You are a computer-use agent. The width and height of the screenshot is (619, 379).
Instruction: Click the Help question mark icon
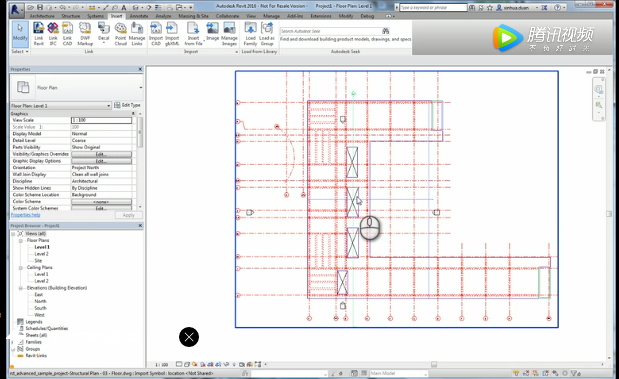(557, 7)
